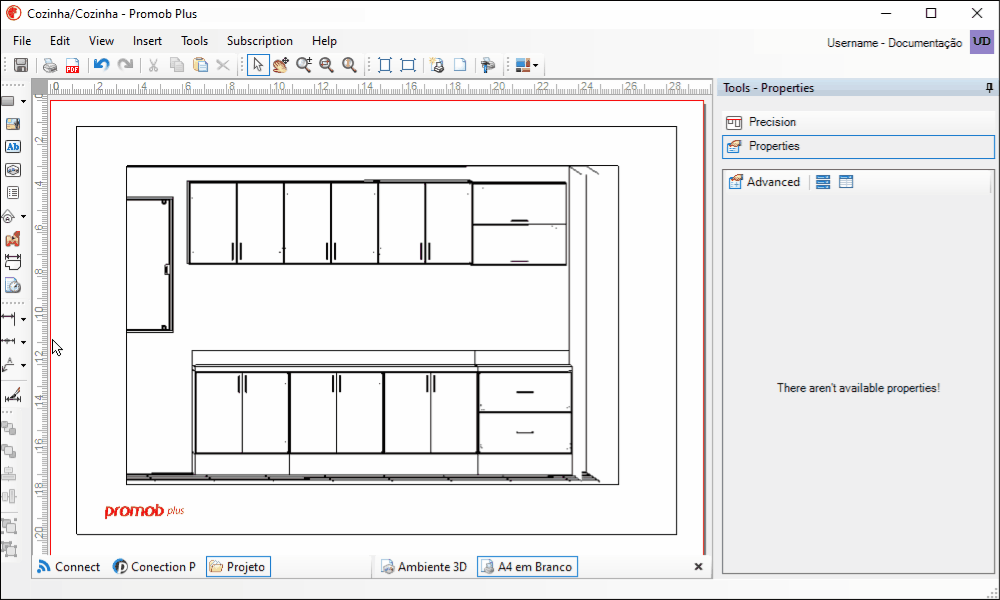The height and width of the screenshot is (600, 1000).
Task: Click the Cut scissors icon
Action: point(153,65)
